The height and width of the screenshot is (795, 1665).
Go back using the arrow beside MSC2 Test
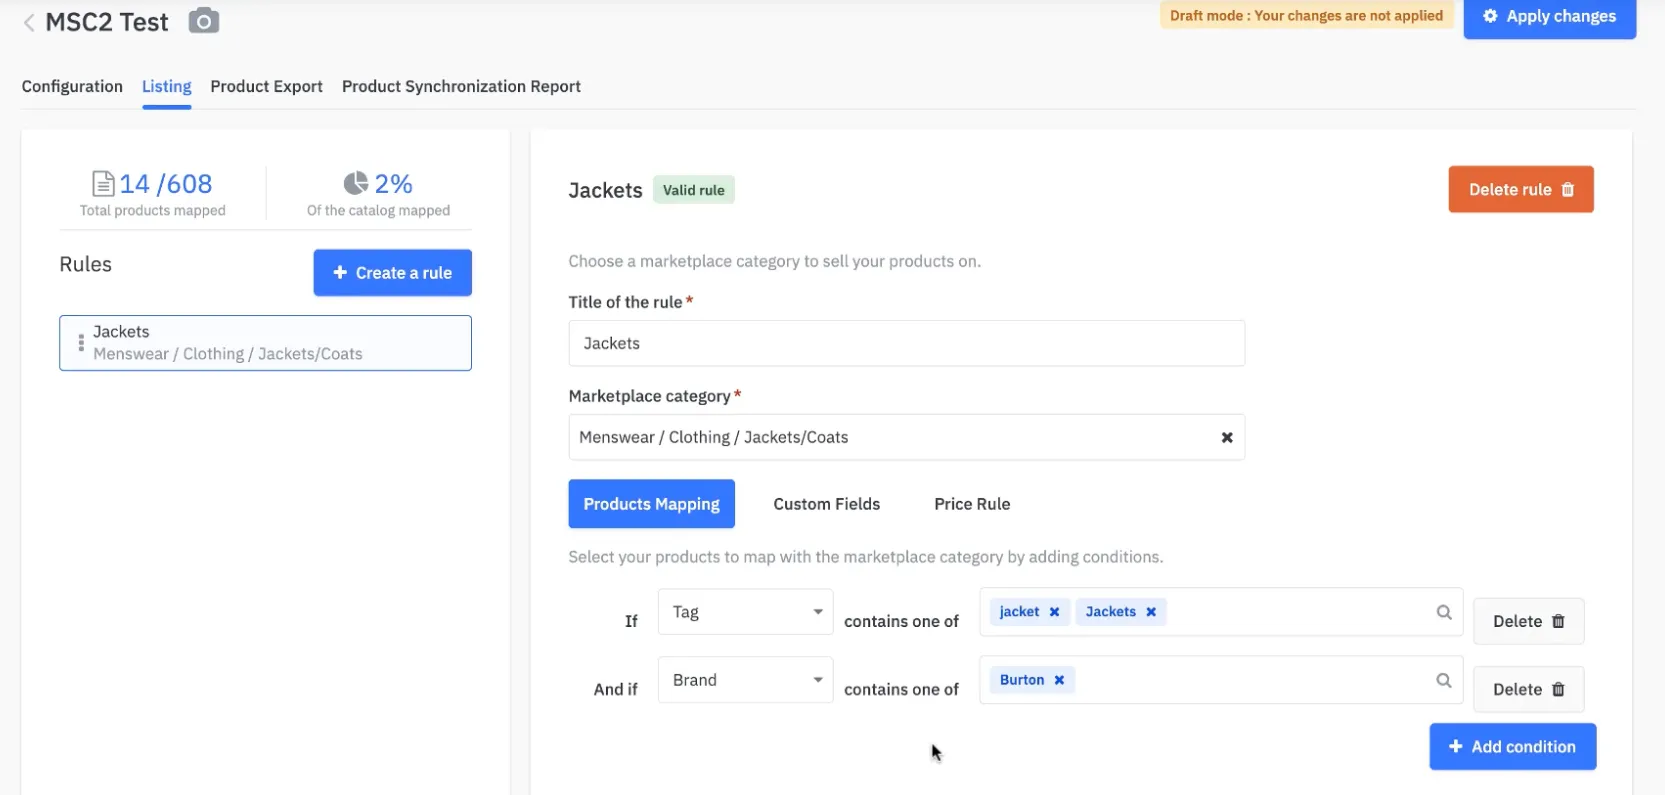click(29, 22)
